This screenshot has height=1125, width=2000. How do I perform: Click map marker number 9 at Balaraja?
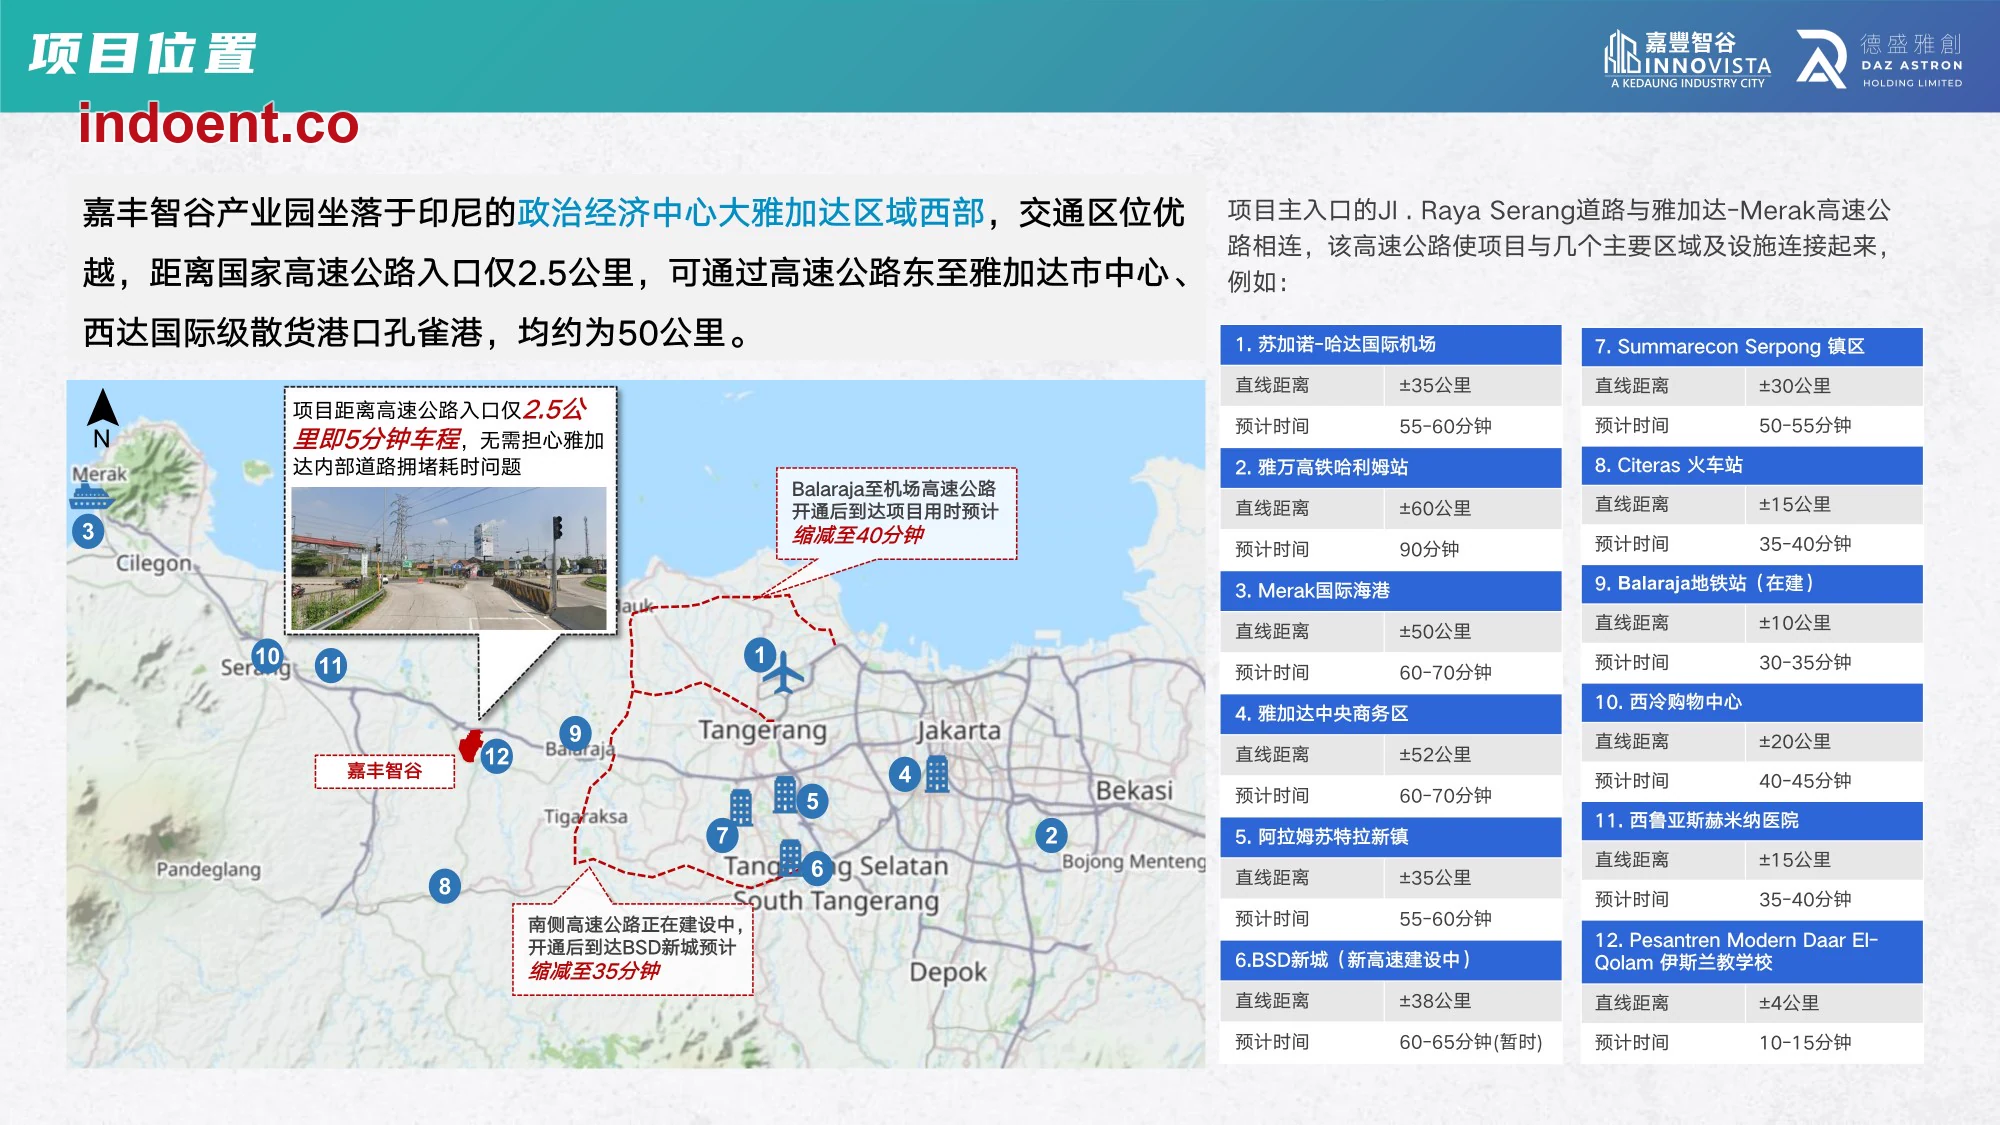tap(575, 733)
